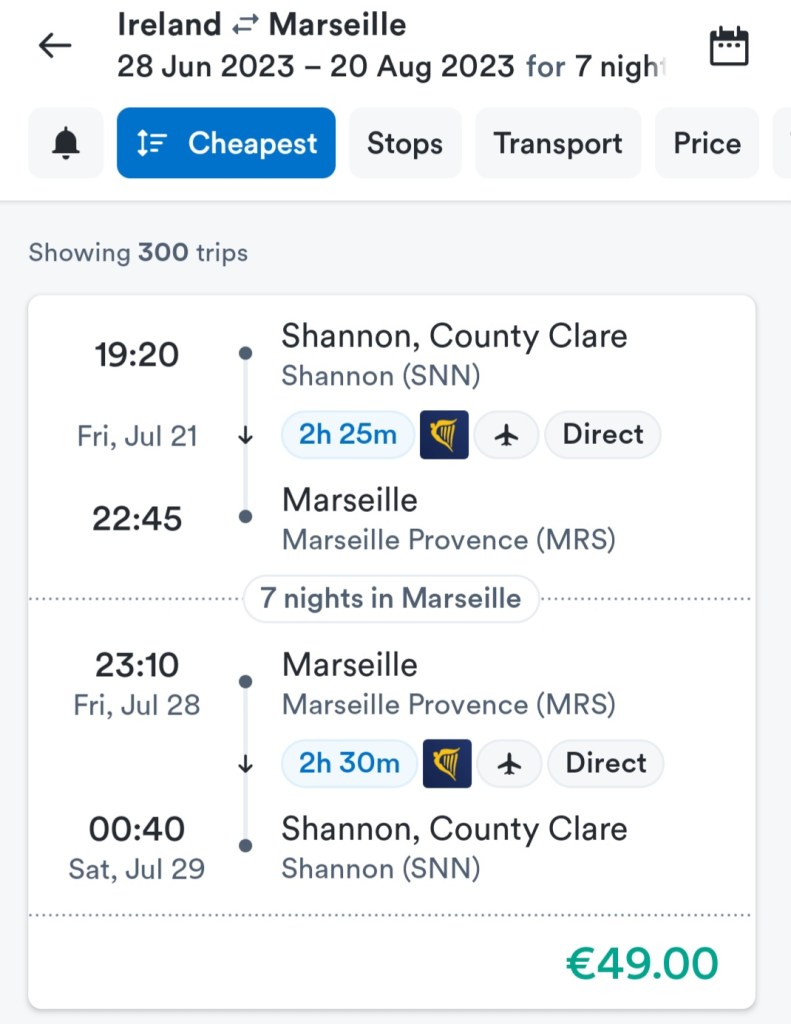Viewport: 791px width, 1024px height.
Task: Tap Ryanair logo on outbound flight
Action: click(444, 435)
